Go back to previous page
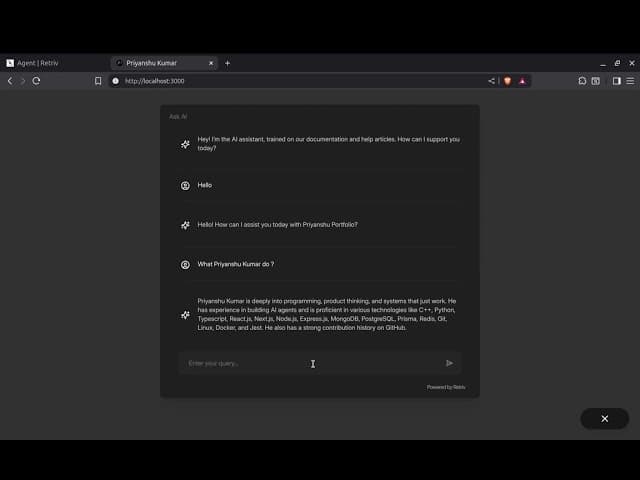The height and width of the screenshot is (480, 640). tap(10, 81)
